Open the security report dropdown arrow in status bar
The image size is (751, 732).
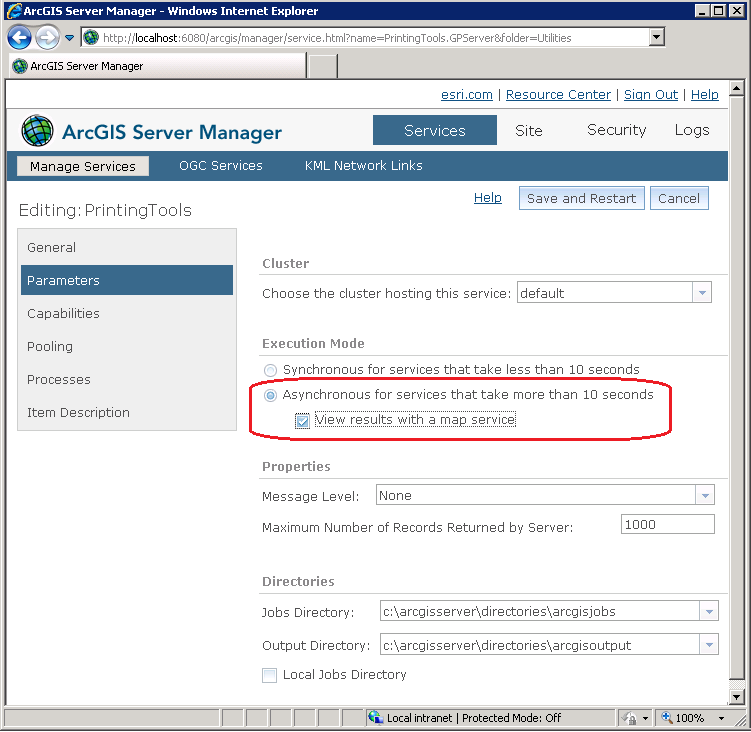click(645, 718)
